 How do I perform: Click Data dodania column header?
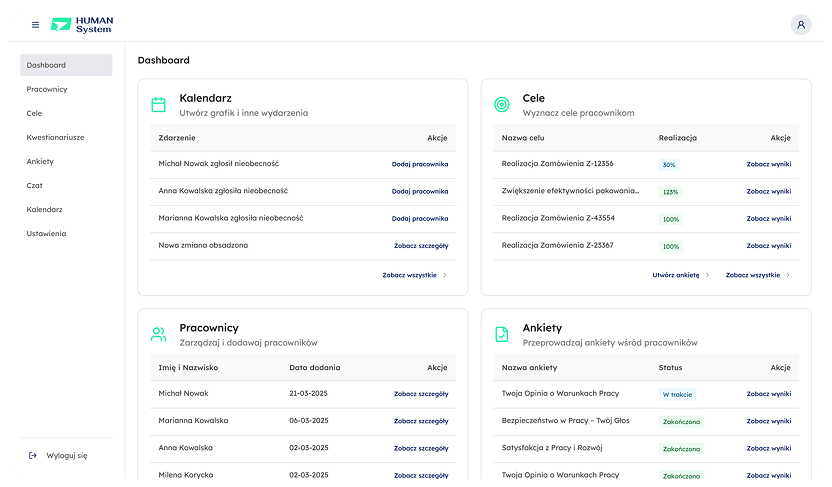click(x=315, y=367)
